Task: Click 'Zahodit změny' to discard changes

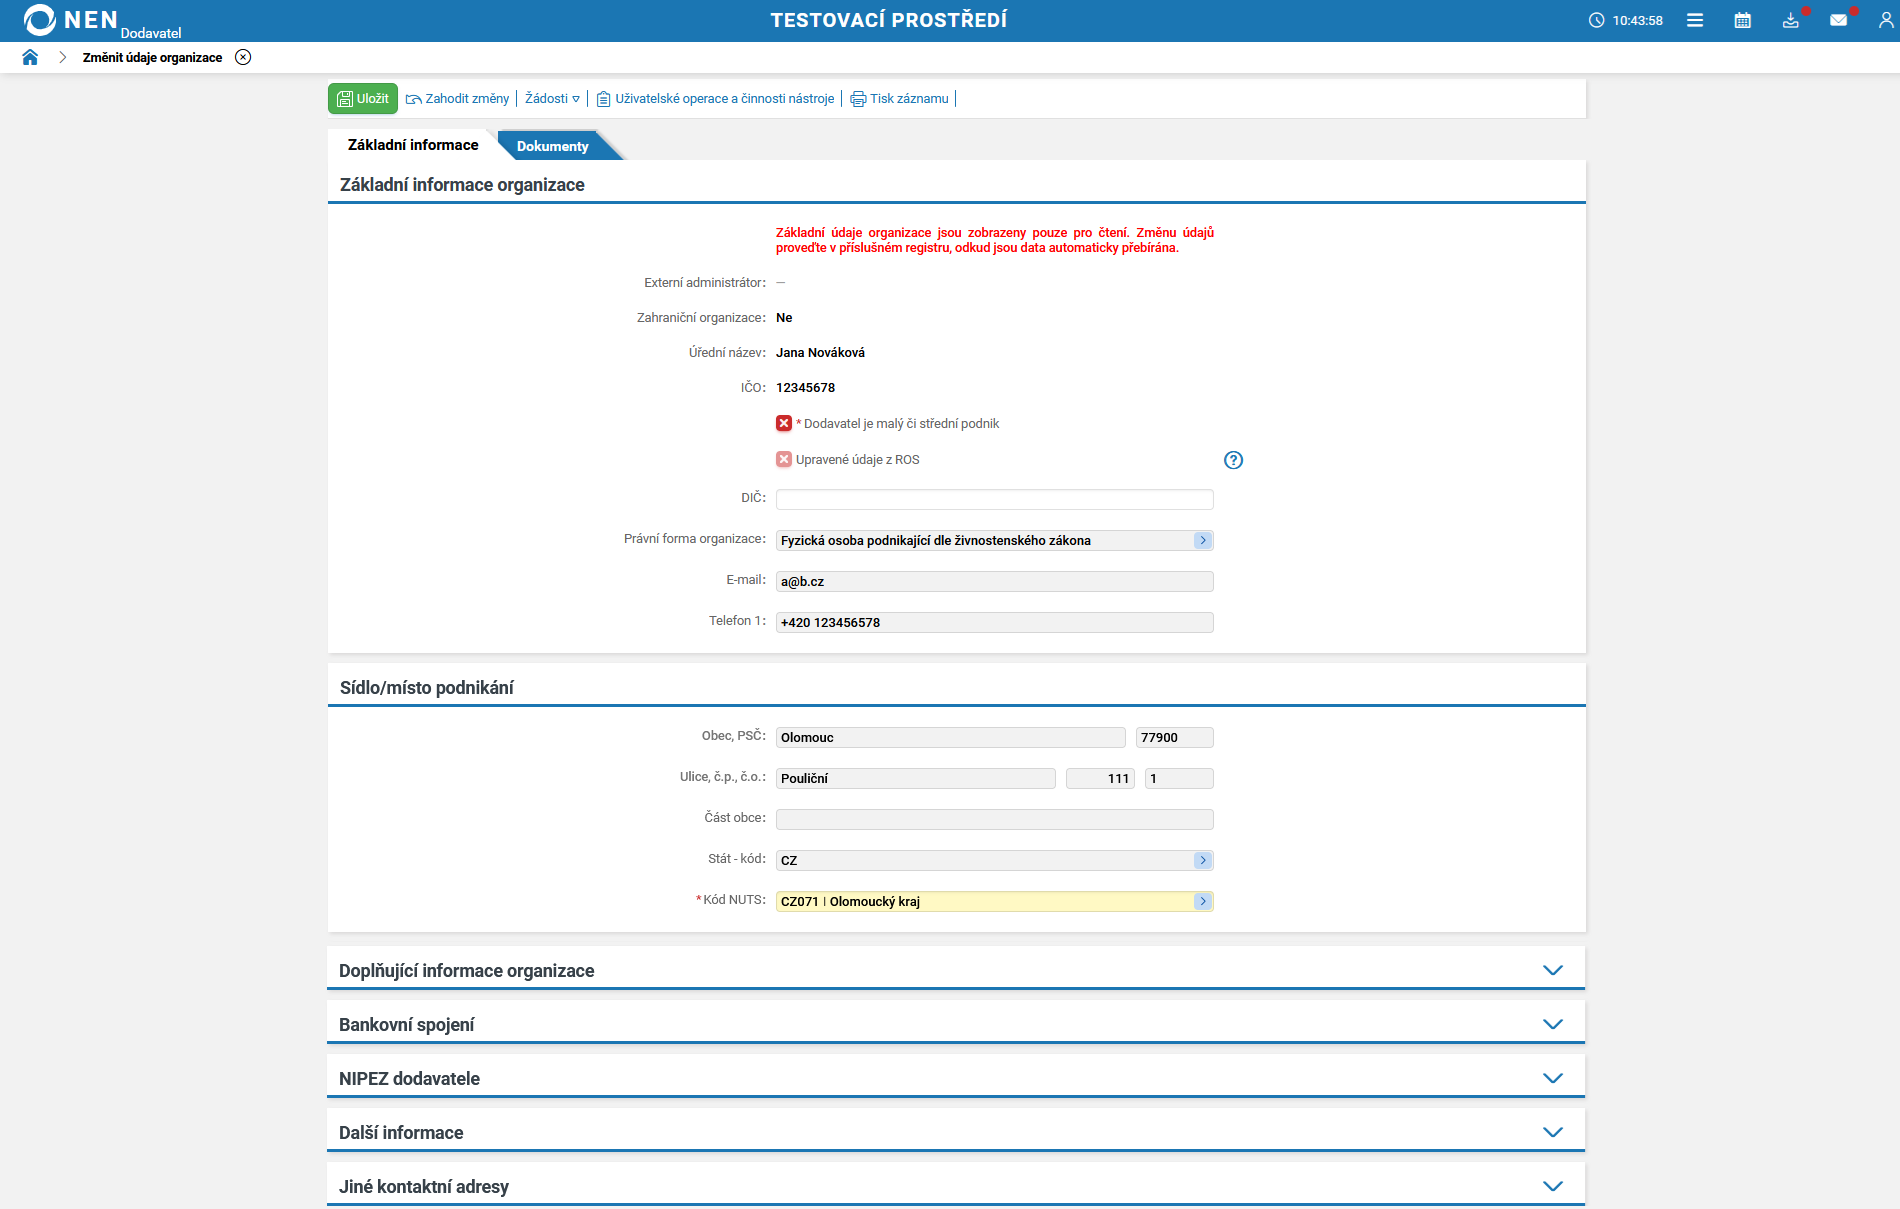Action: pos(458,99)
